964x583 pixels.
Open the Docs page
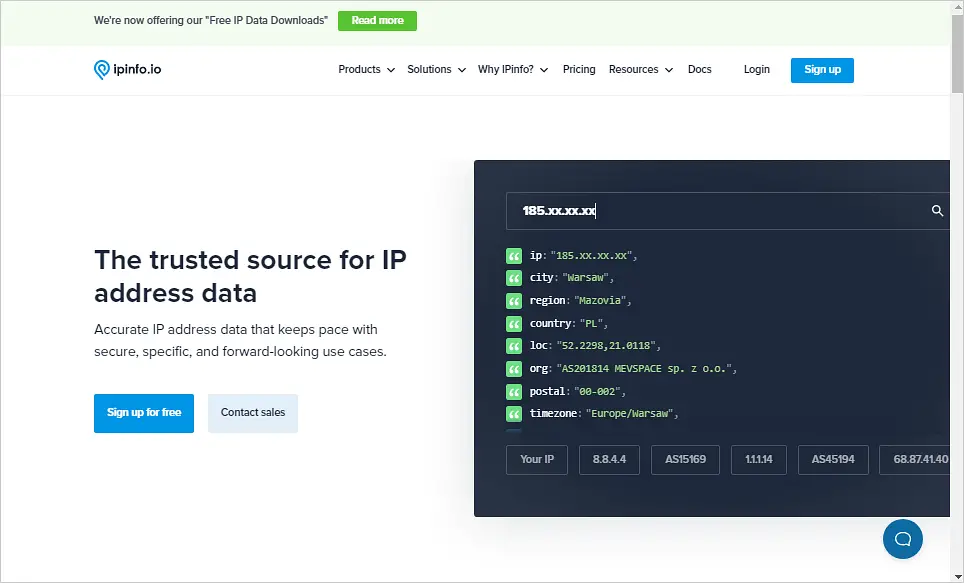[x=700, y=69]
